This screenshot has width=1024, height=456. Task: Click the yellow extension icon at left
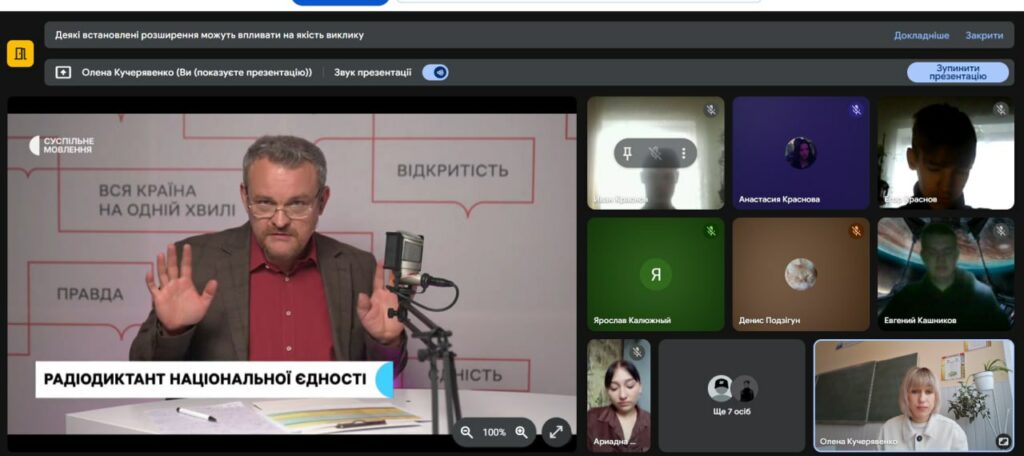20,54
